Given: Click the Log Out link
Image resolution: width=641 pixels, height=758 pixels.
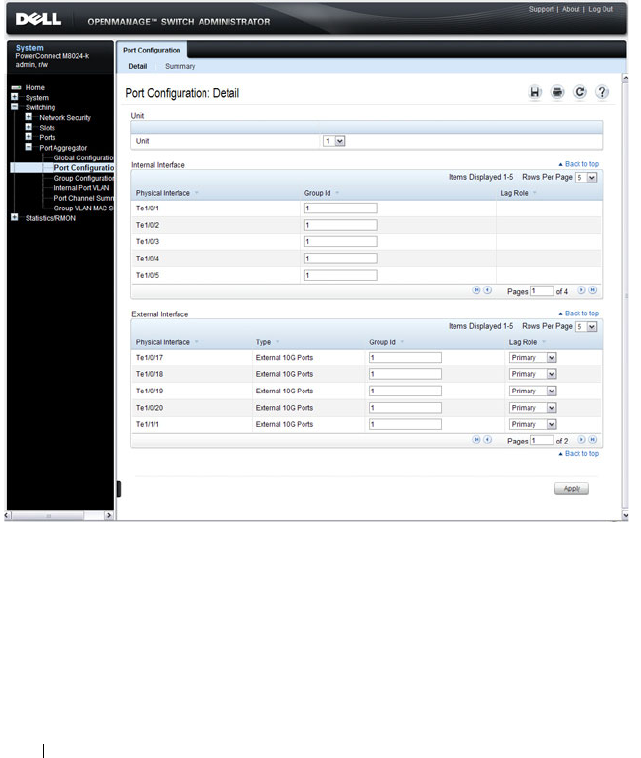Looking at the screenshot, I should pyautogui.click(x=600, y=9).
